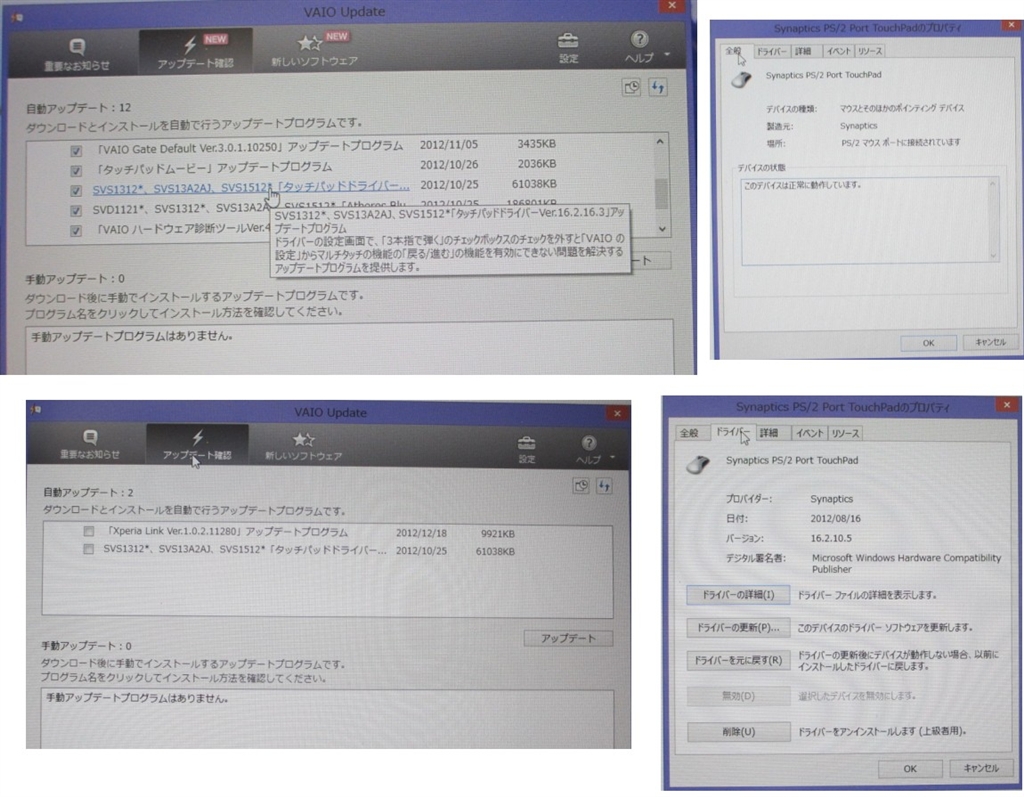
Task: Show update history icon in 2-update VAIO window
Action: click(581, 486)
